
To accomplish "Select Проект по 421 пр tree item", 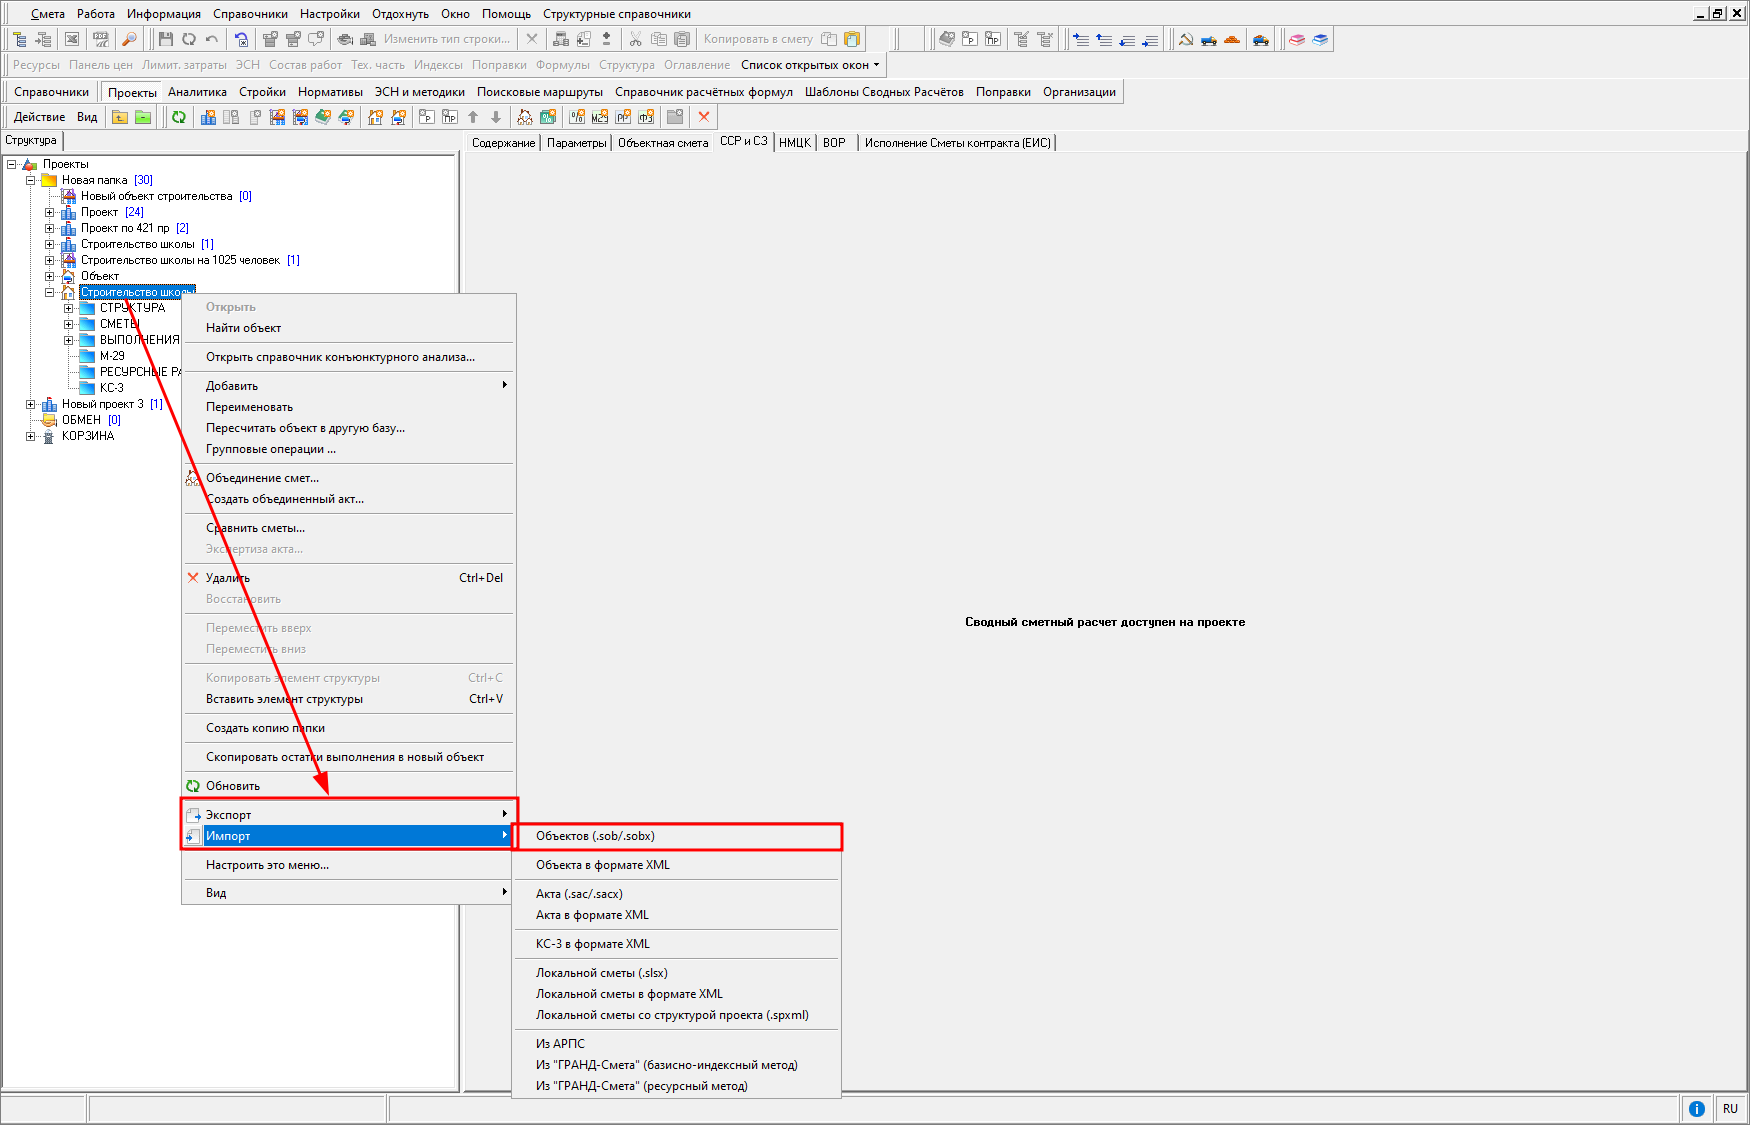I will tap(125, 228).
